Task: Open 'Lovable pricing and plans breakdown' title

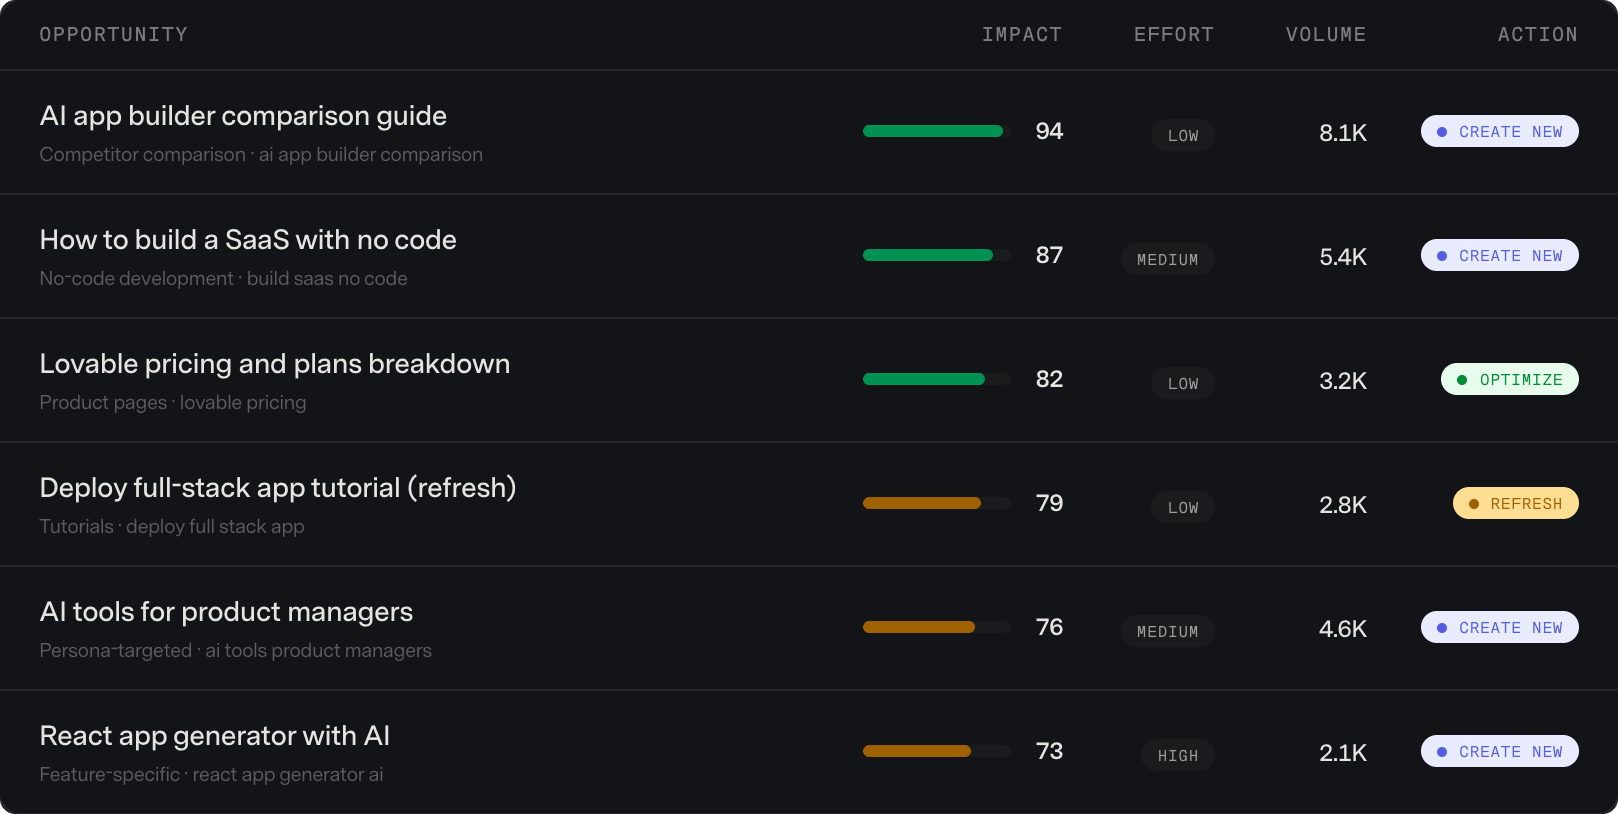Action: (275, 364)
